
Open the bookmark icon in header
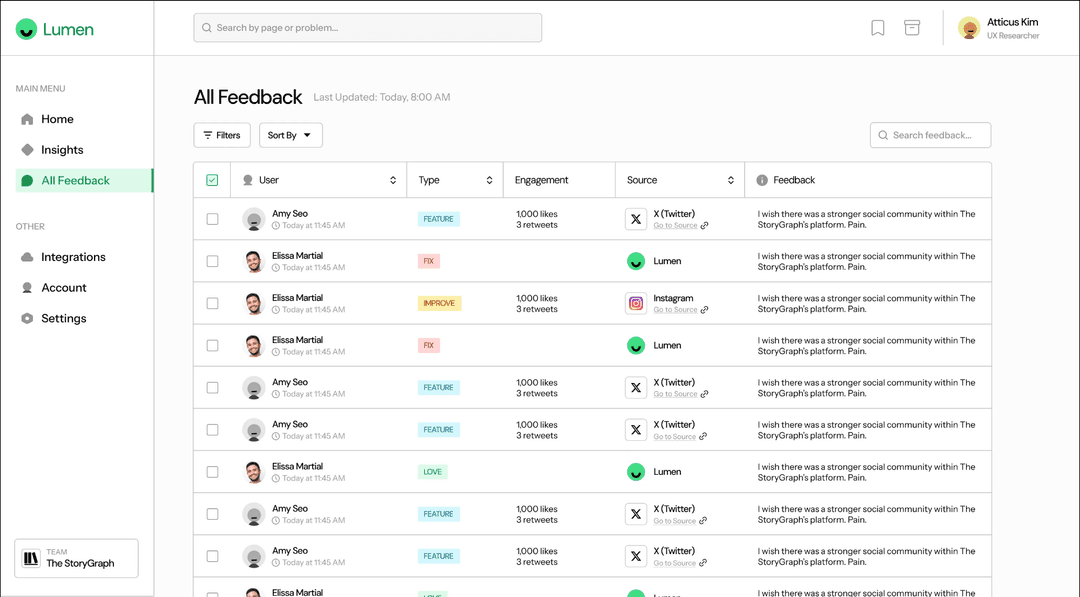(x=877, y=28)
